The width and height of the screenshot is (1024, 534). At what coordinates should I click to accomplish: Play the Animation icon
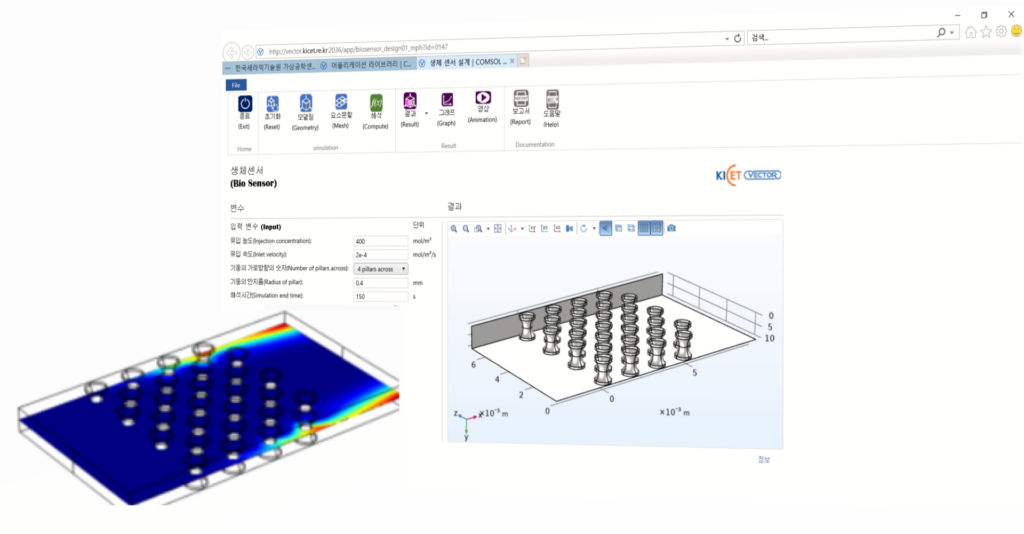(x=483, y=98)
